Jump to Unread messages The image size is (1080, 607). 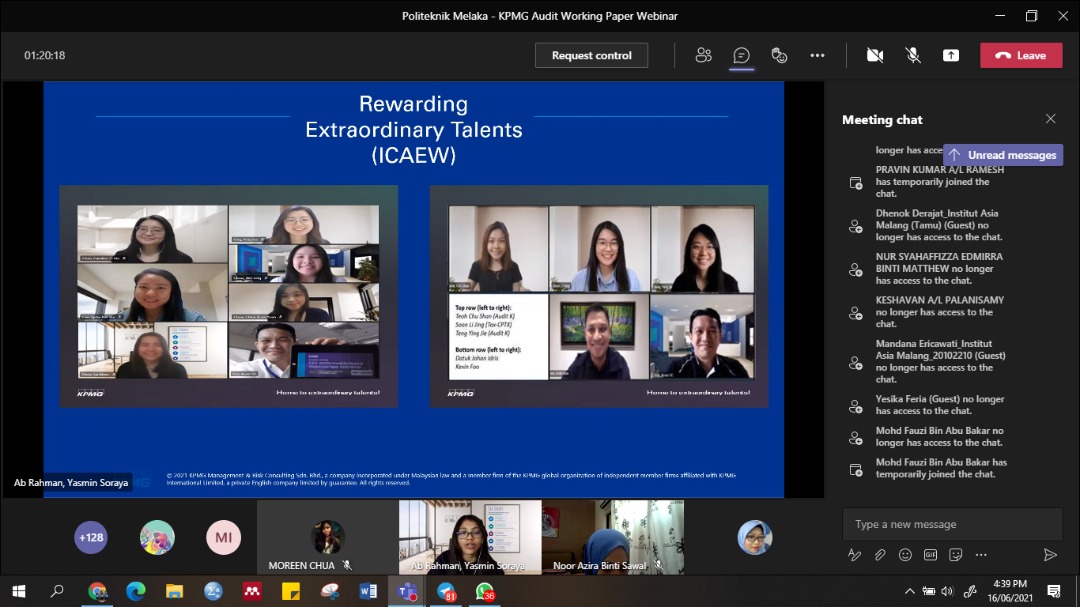(x=1003, y=155)
